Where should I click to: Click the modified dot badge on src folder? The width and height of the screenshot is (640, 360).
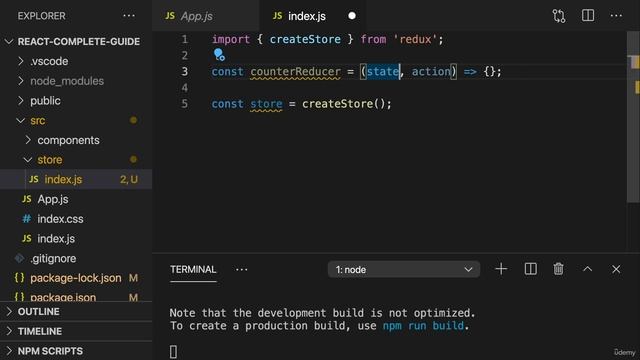click(133, 120)
